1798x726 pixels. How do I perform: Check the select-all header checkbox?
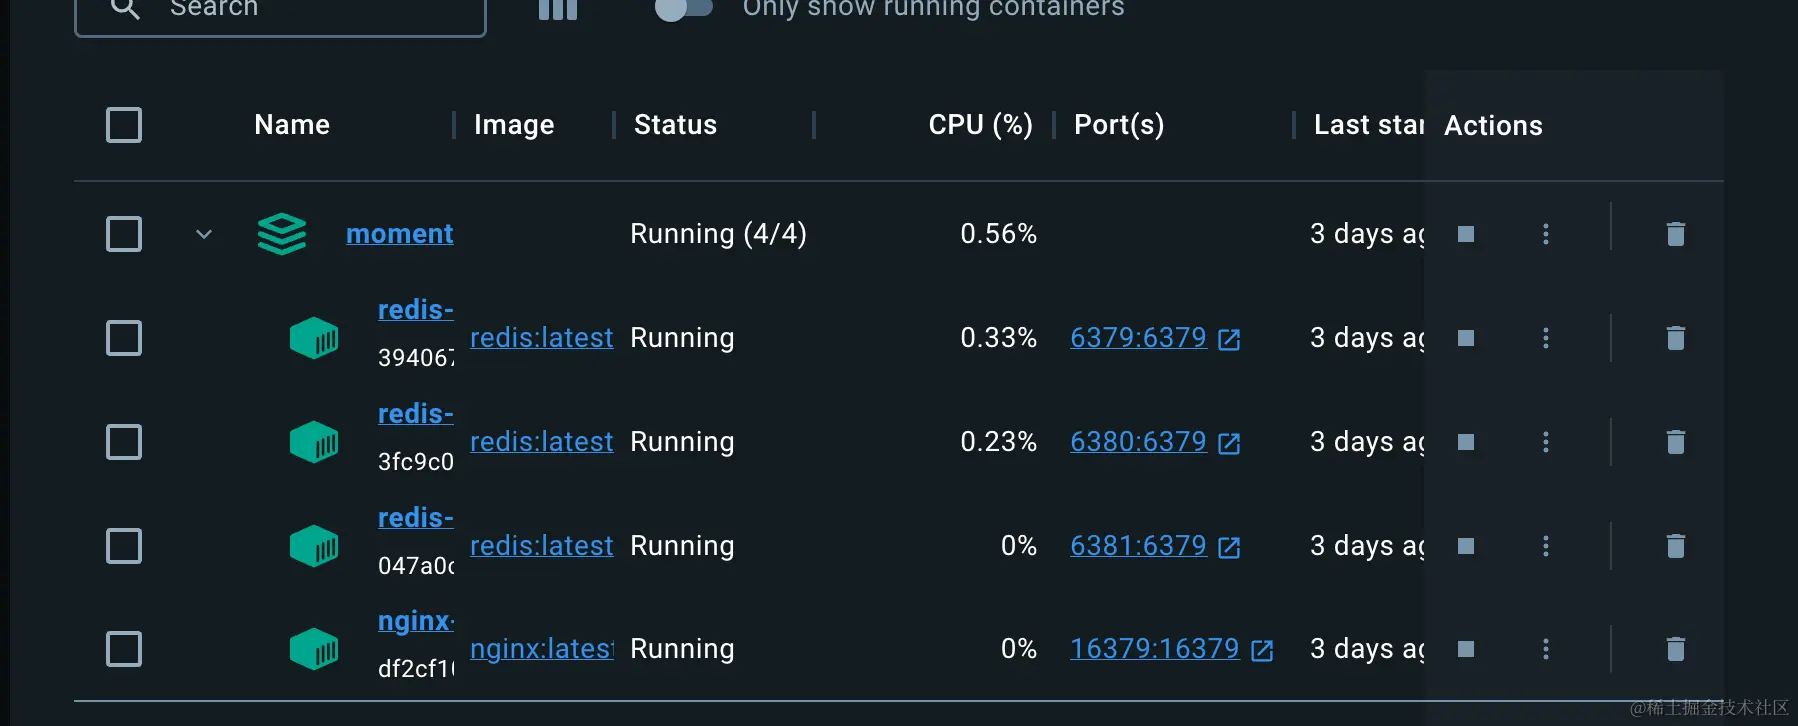tap(124, 125)
